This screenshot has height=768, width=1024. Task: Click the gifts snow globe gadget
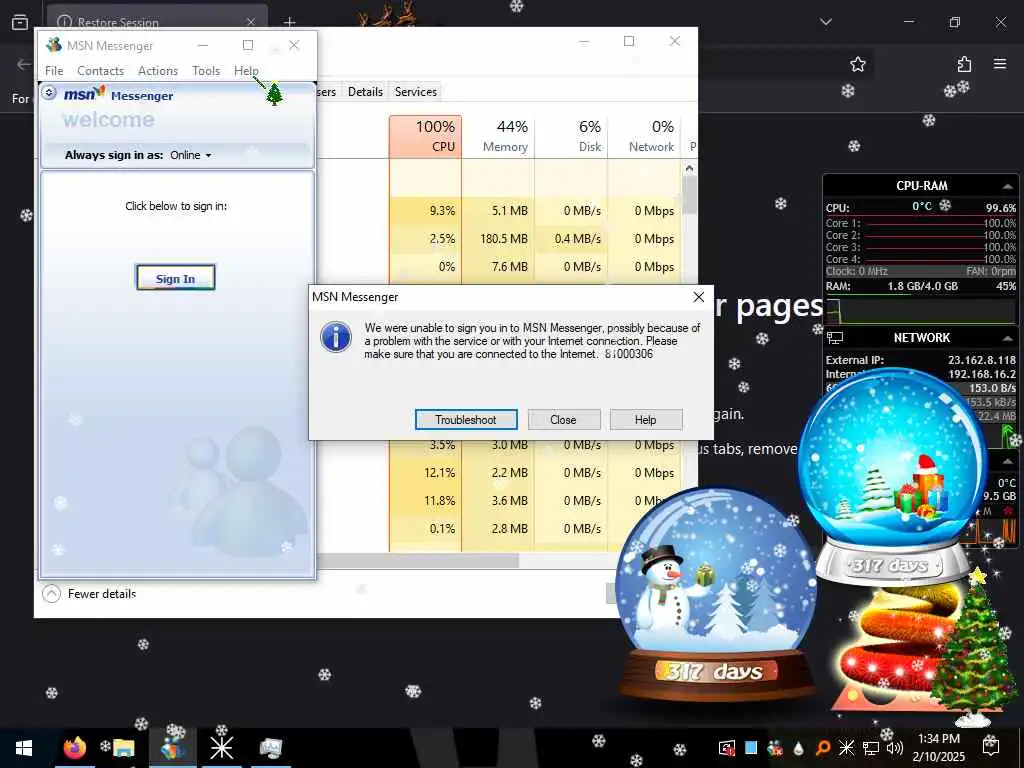pyautogui.click(x=893, y=477)
